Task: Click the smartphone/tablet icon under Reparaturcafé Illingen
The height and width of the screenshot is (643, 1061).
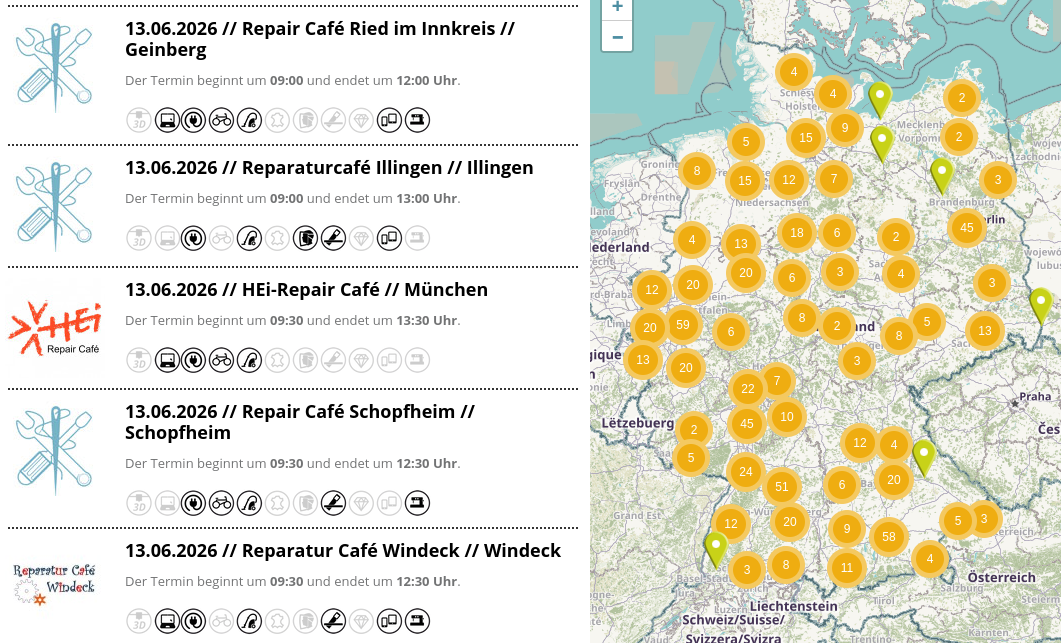Action: pos(389,238)
